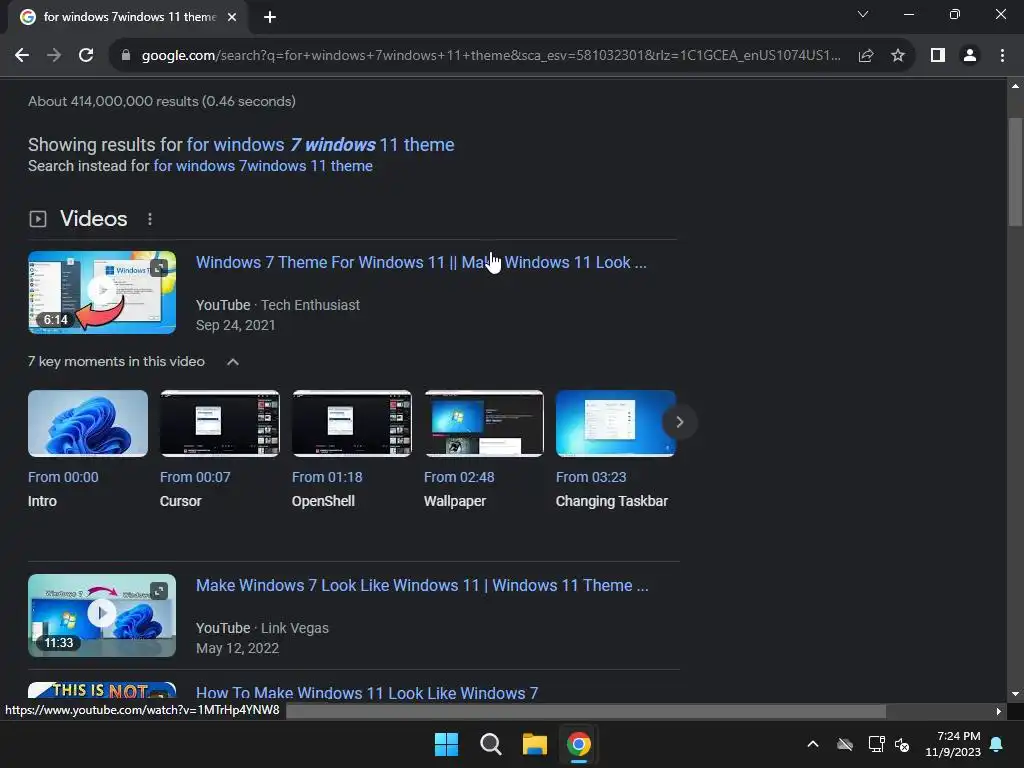Play the 6:14 video thumbnail
Screen dimensions: 1024x768
click(102, 293)
